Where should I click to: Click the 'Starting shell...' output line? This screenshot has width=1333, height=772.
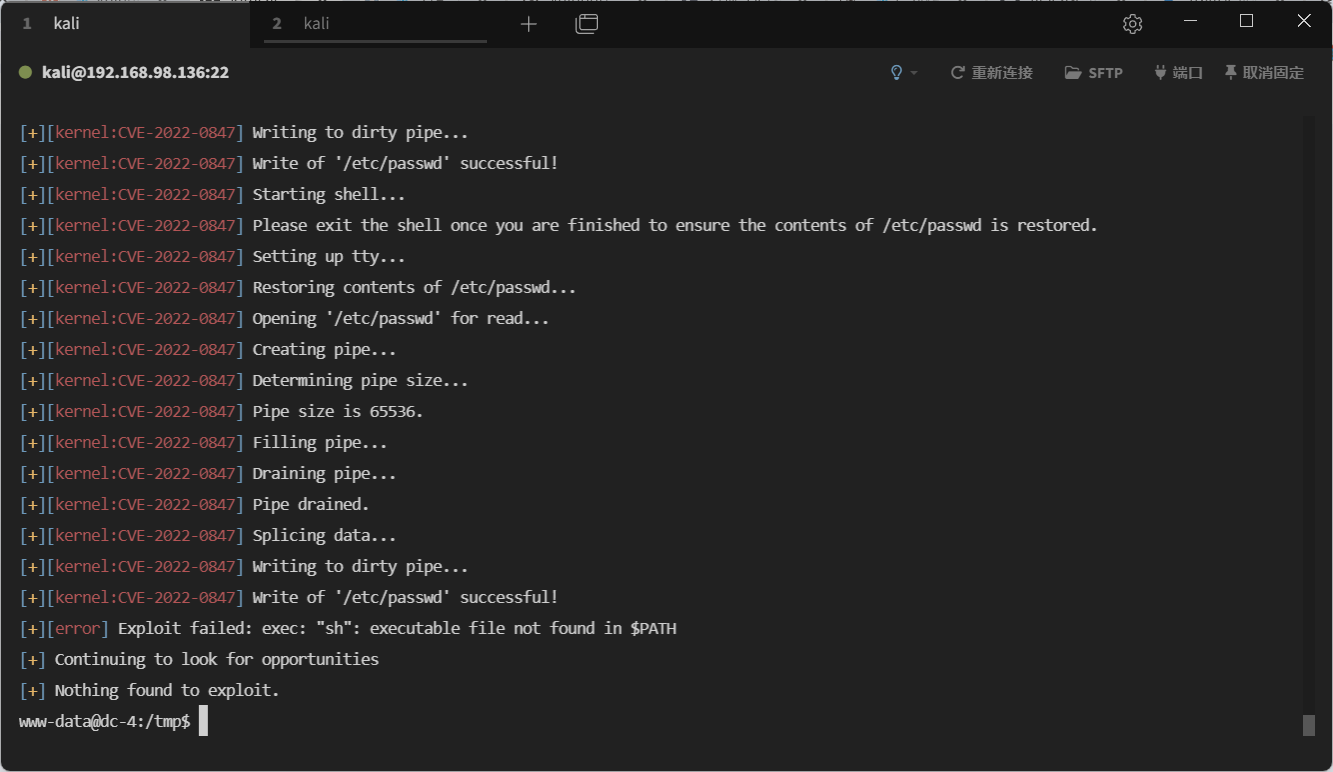coord(212,194)
